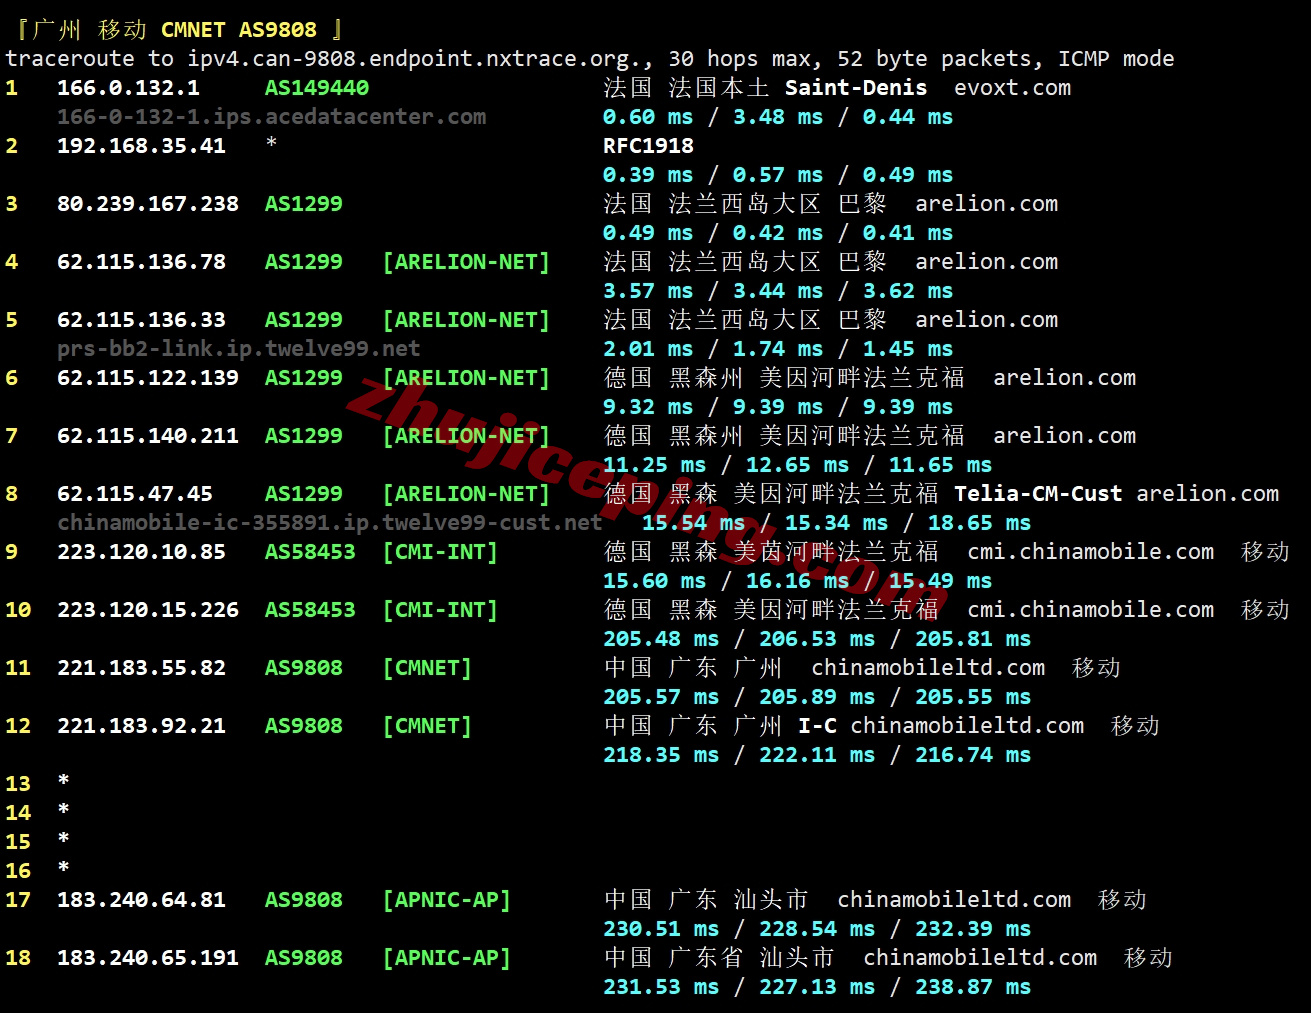Click chinamobileltd.com on hop 11
This screenshot has width=1311, height=1013.
coord(928,668)
